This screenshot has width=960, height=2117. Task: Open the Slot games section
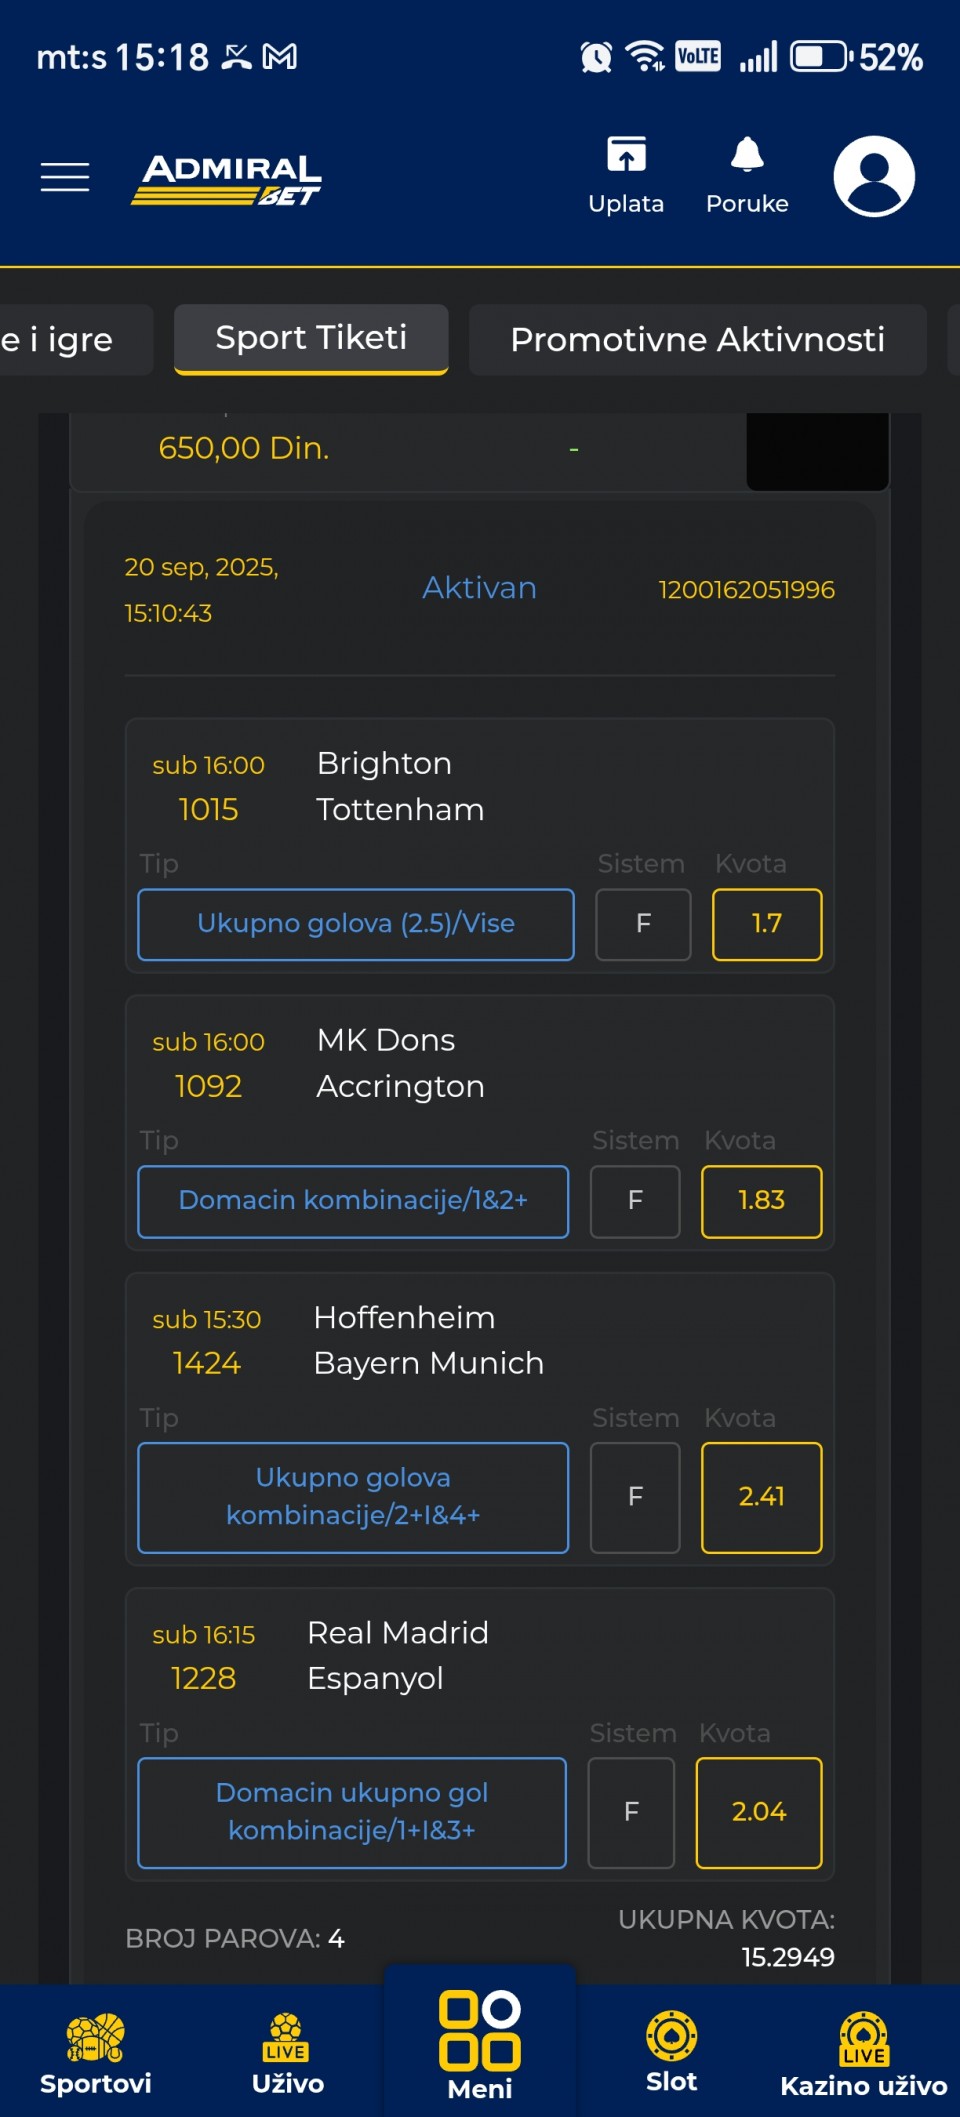(x=671, y=2052)
